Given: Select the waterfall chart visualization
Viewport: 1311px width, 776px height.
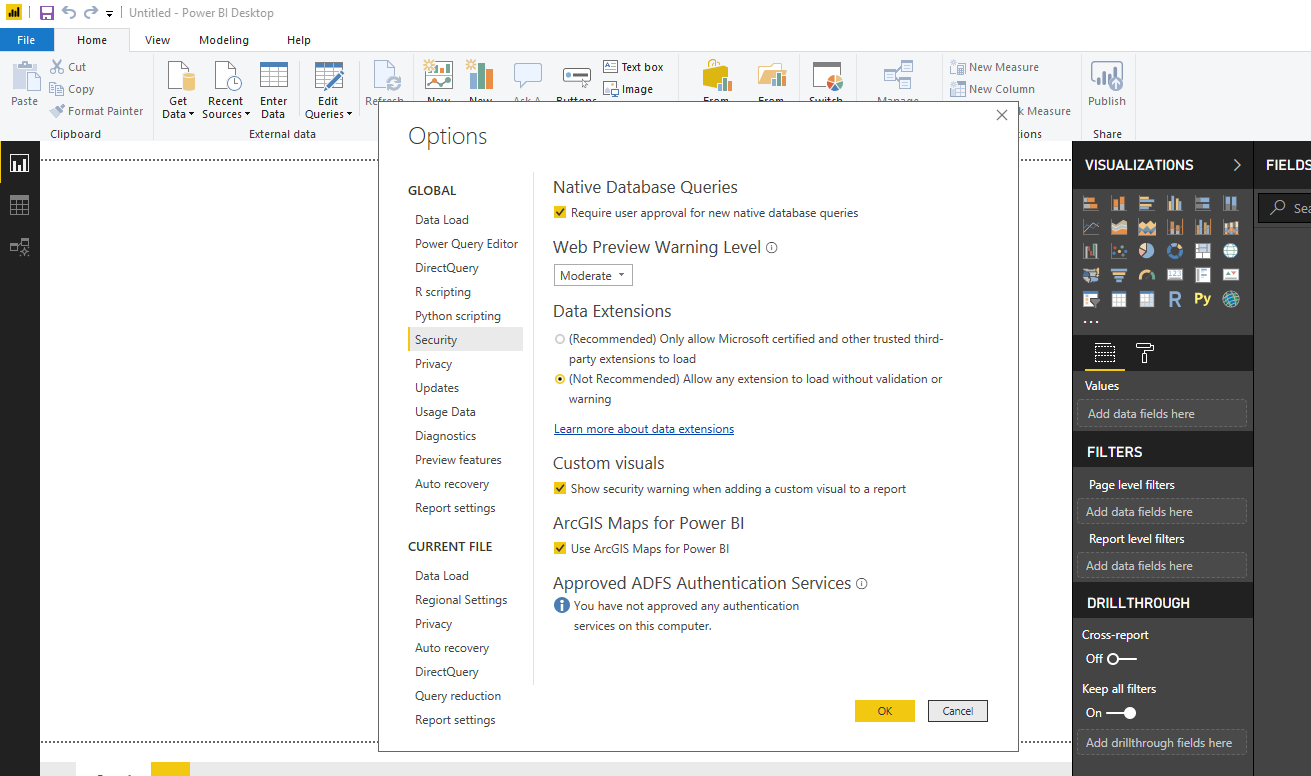Looking at the screenshot, I should [1091, 251].
